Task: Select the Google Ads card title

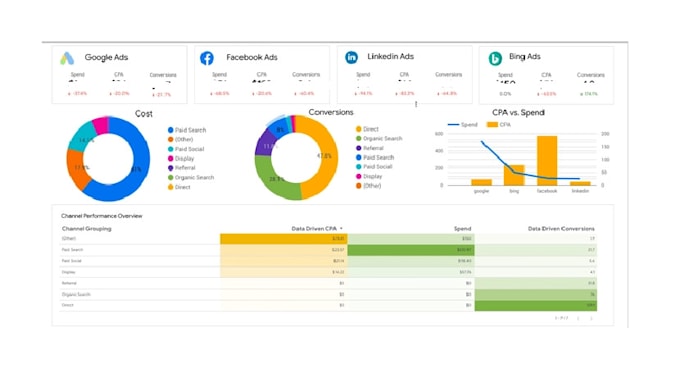Action: click(106, 57)
